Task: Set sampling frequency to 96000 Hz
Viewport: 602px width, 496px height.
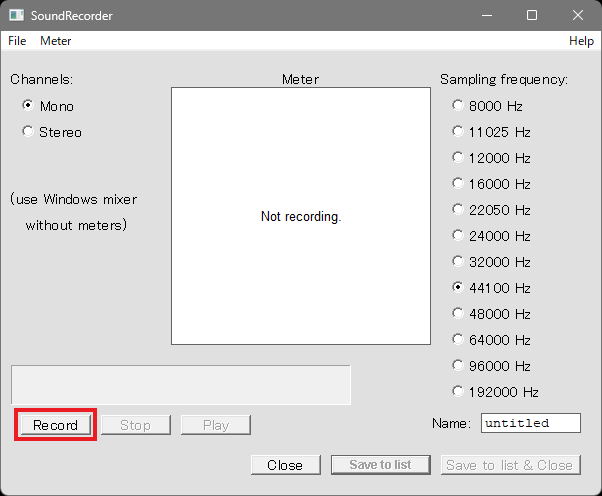Action: click(458, 365)
